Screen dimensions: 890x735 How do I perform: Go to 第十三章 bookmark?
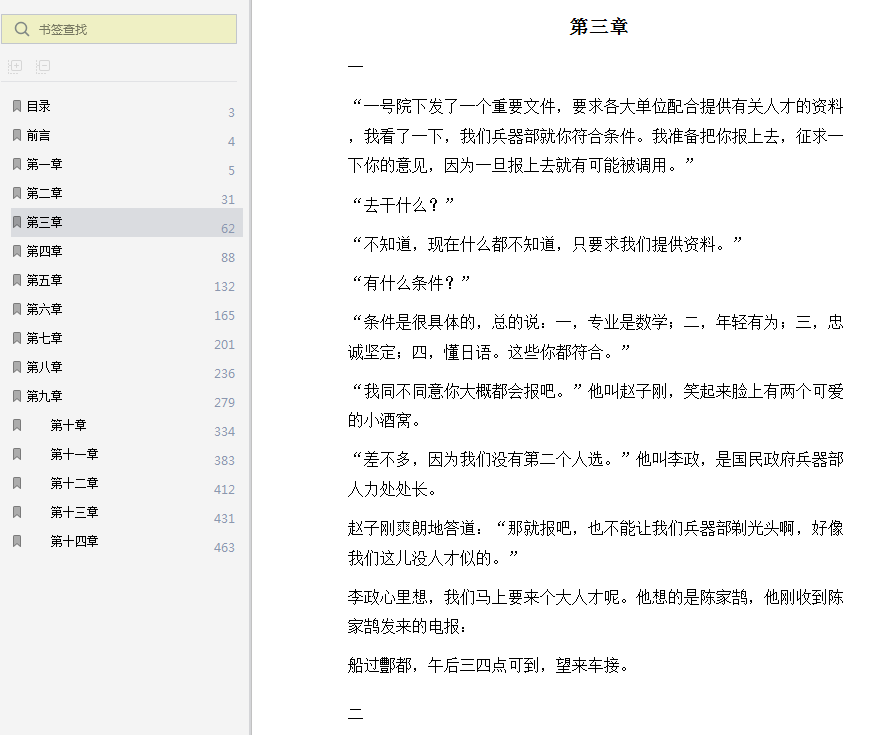(x=74, y=511)
